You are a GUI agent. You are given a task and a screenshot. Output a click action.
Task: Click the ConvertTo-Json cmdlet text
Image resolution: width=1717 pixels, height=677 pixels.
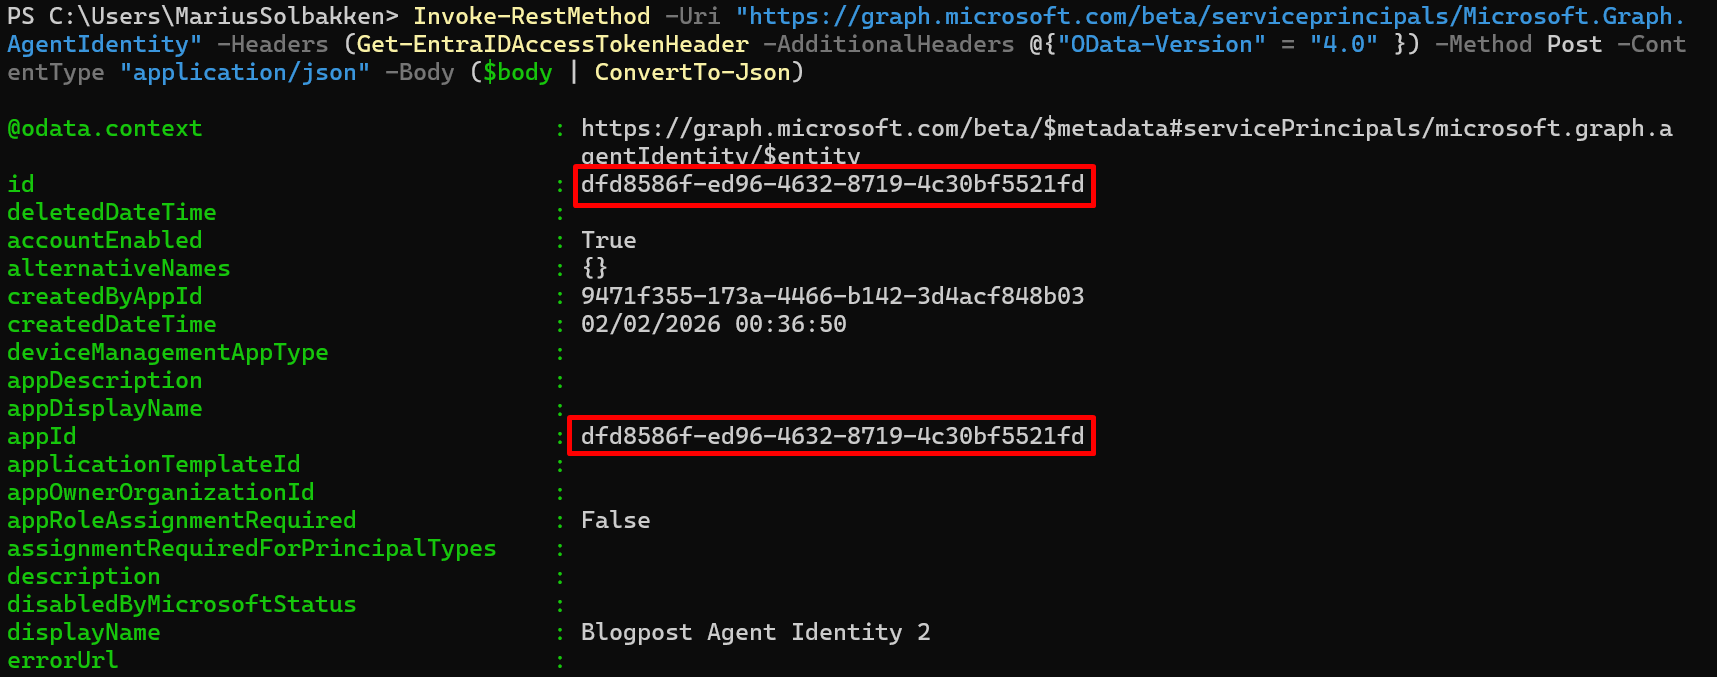click(692, 73)
